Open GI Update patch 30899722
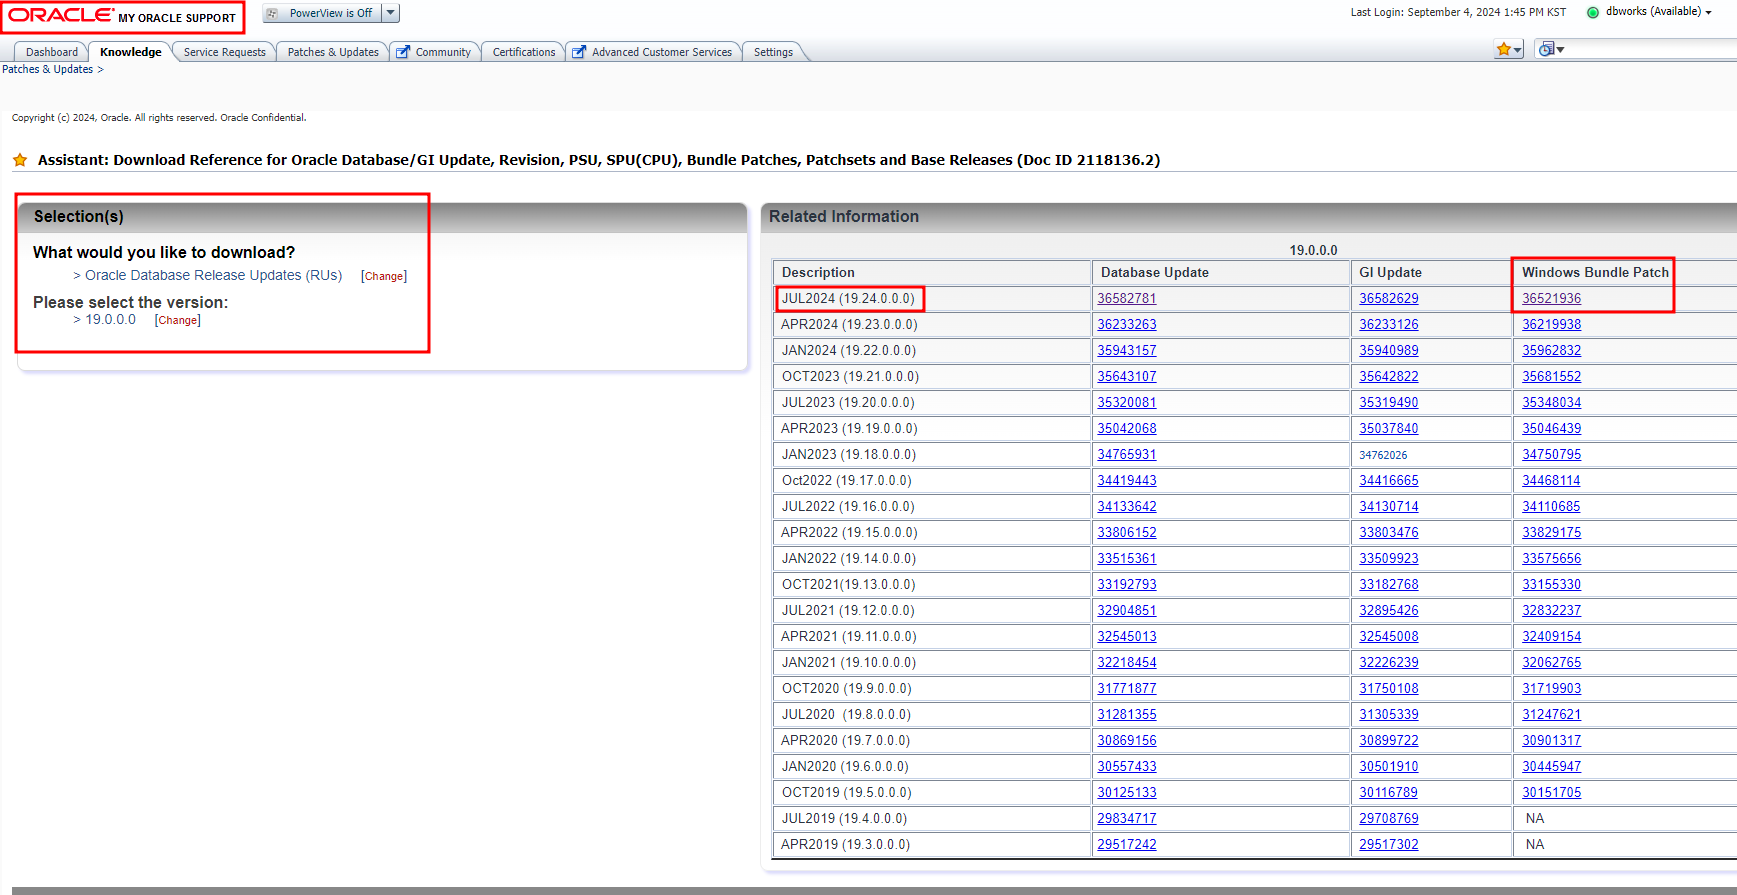Screen dimensions: 1737x895 (1388, 741)
